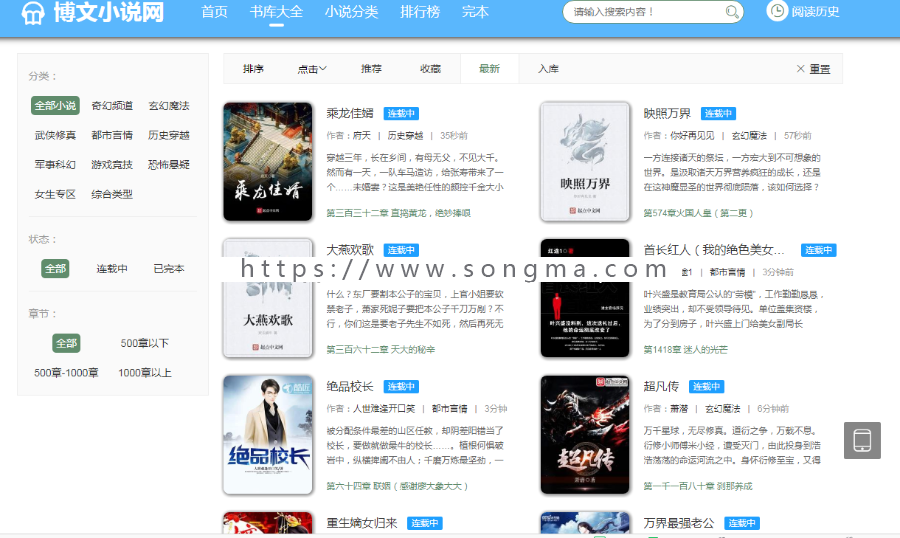The image size is (900, 538).
Task: Open 超凡传 book cover
Action: click(585, 435)
